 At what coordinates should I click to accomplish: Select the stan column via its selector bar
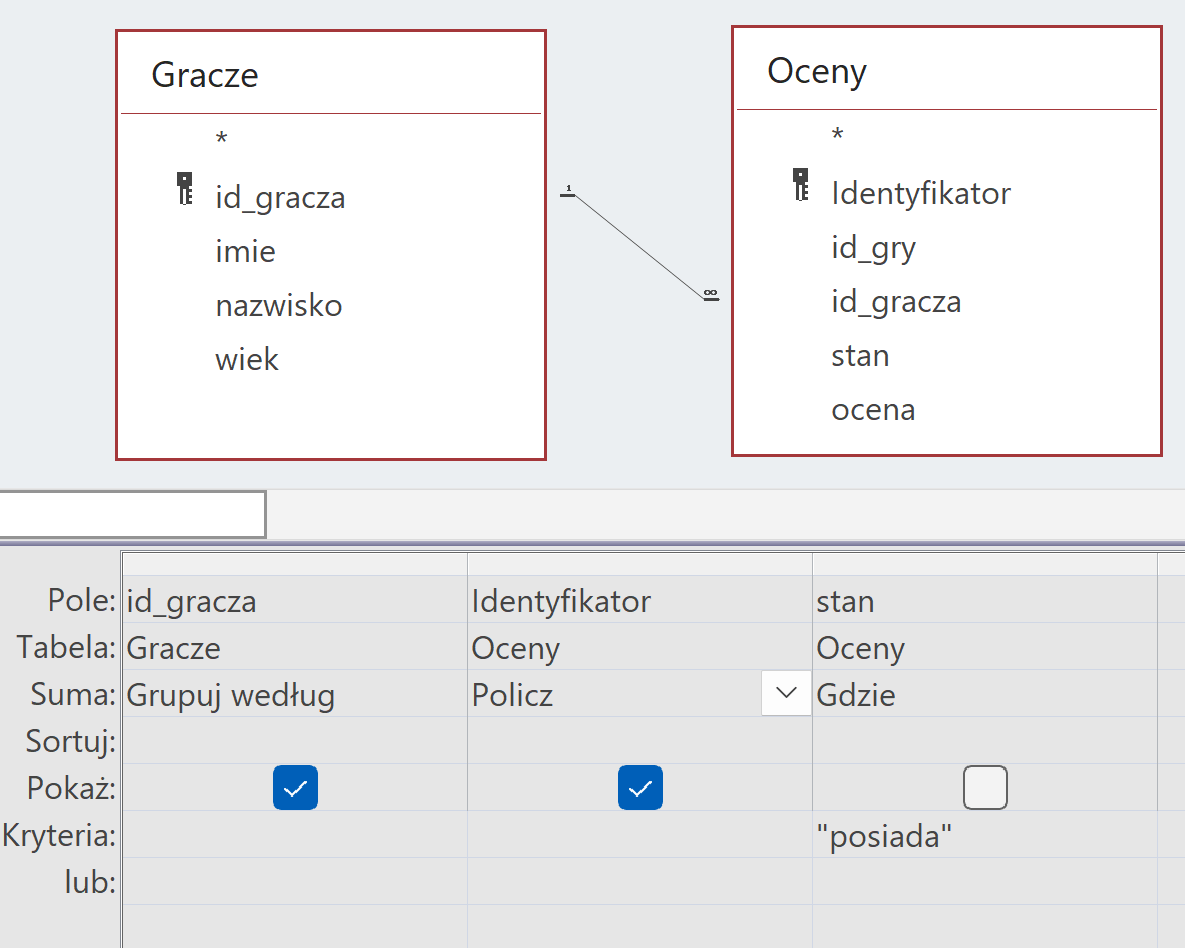[985, 564]
